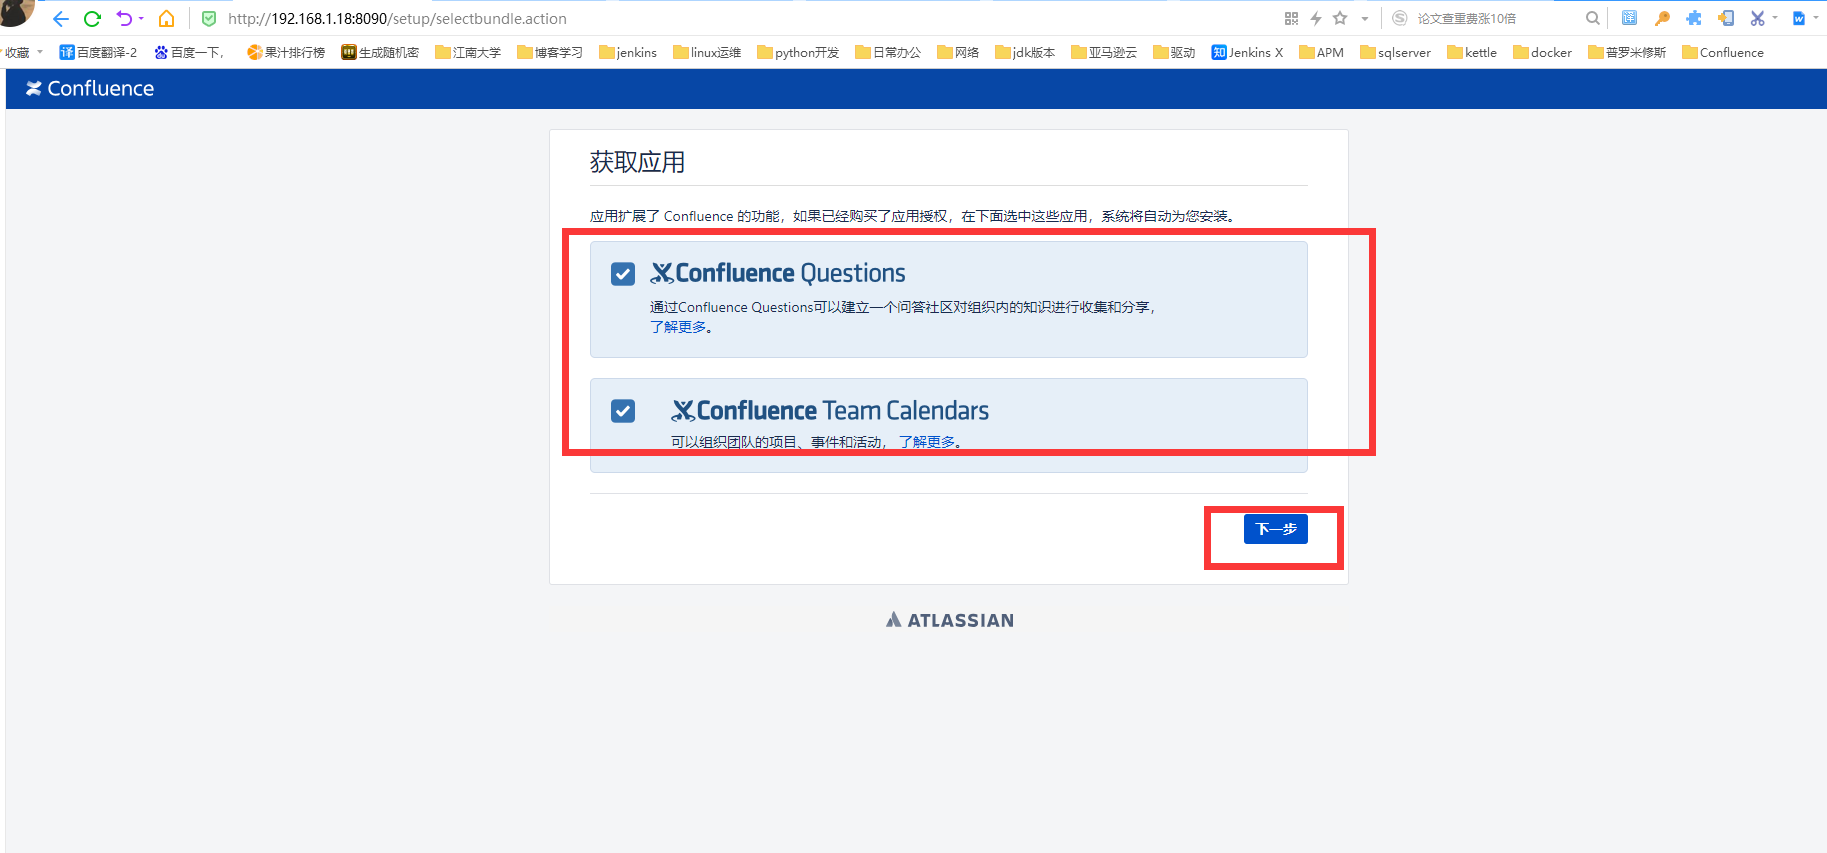1827x853 pixels.
Task: Click the scissors screenshot tool icon
Action: click(x=1757, y=18)
